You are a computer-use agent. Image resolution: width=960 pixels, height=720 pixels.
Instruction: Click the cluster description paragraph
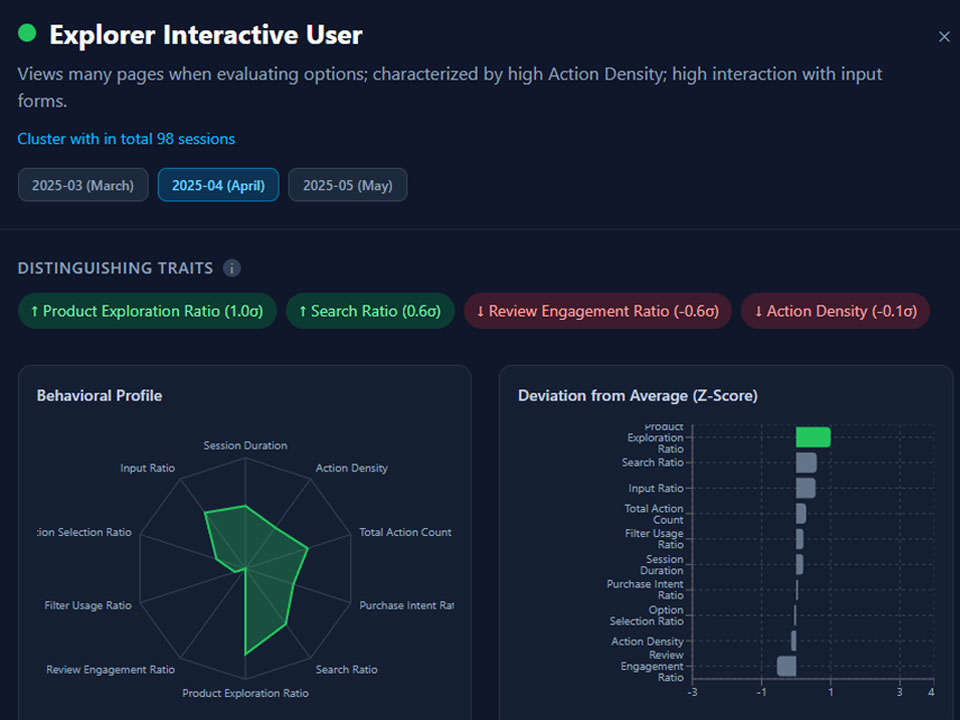coord(449,87)
